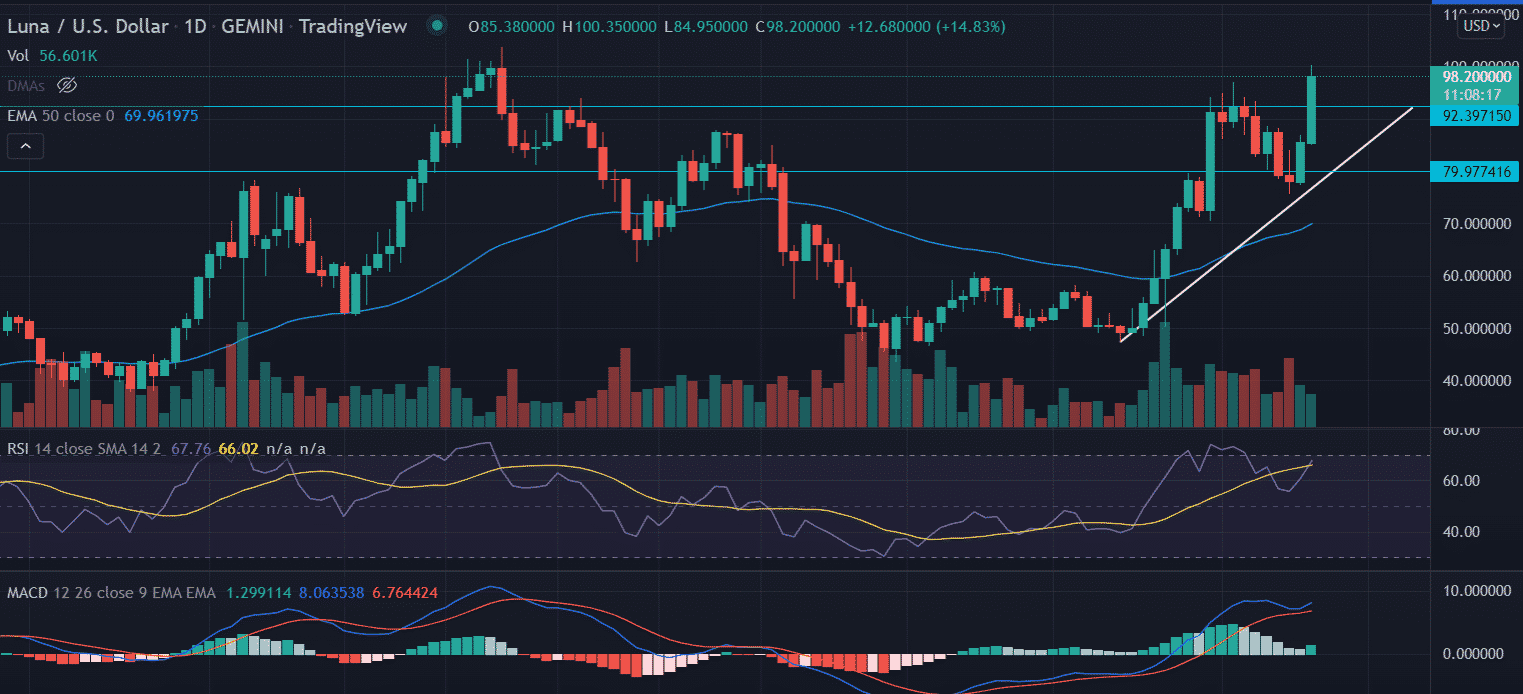Screen dimensions: 1523x694
Task: Click the 40.000000 price axis label
Action: 1475,380
